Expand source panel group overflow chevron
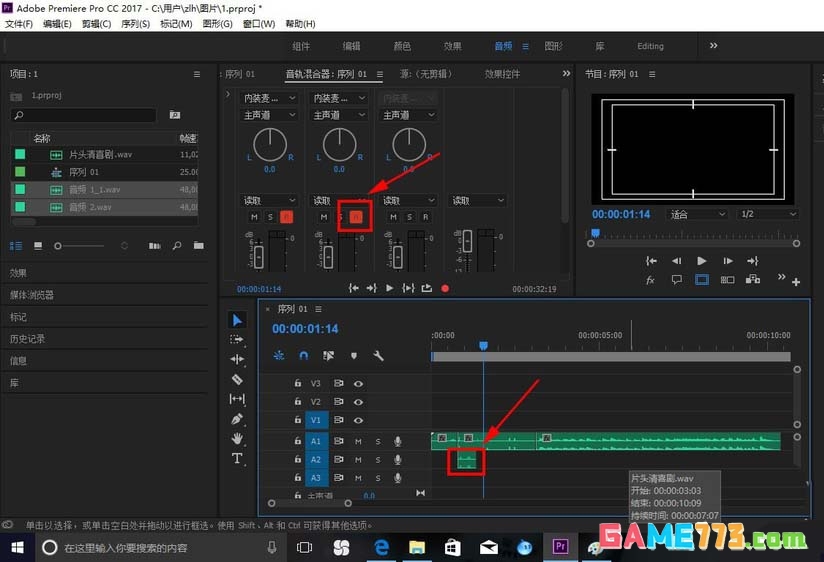The image size is (824, 562). click(566, 74)
